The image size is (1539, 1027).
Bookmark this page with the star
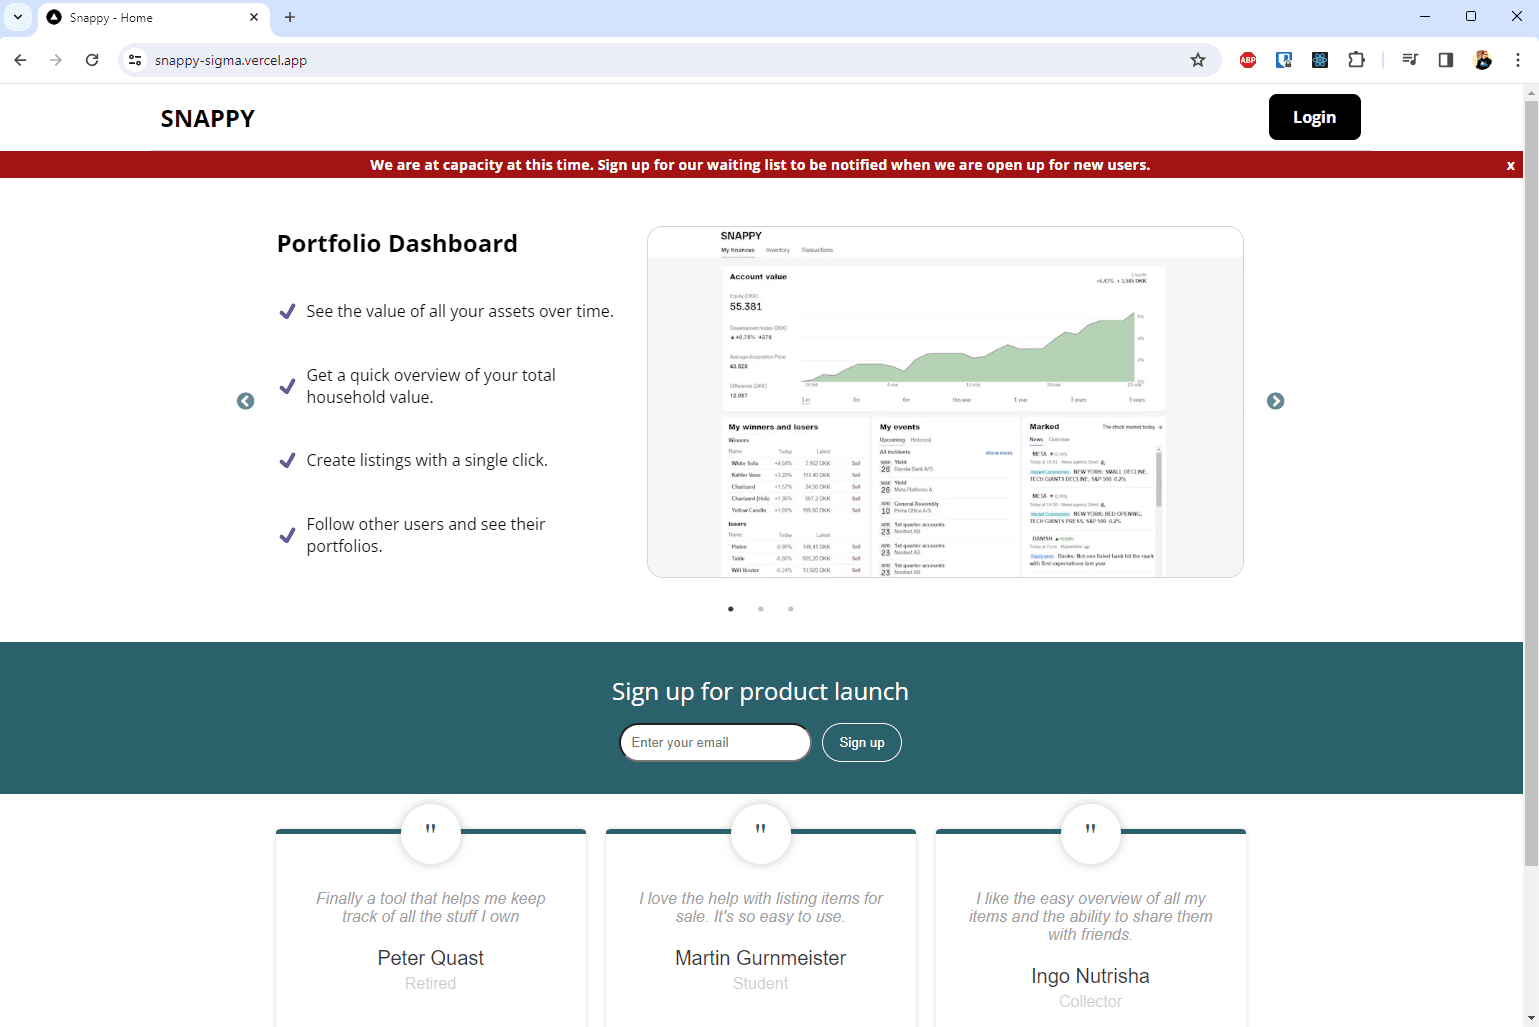(x=1198, y=60)
